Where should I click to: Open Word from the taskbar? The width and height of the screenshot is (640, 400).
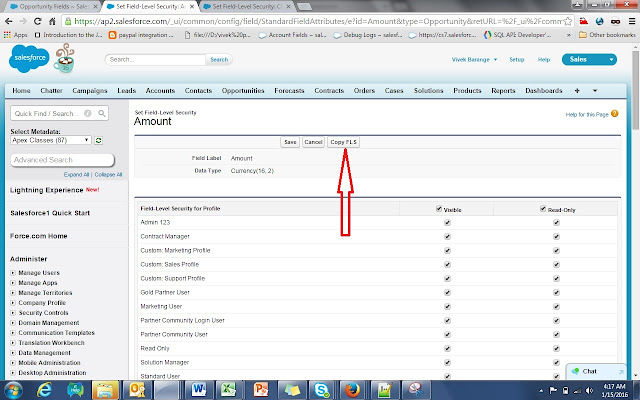pos(198,390)
